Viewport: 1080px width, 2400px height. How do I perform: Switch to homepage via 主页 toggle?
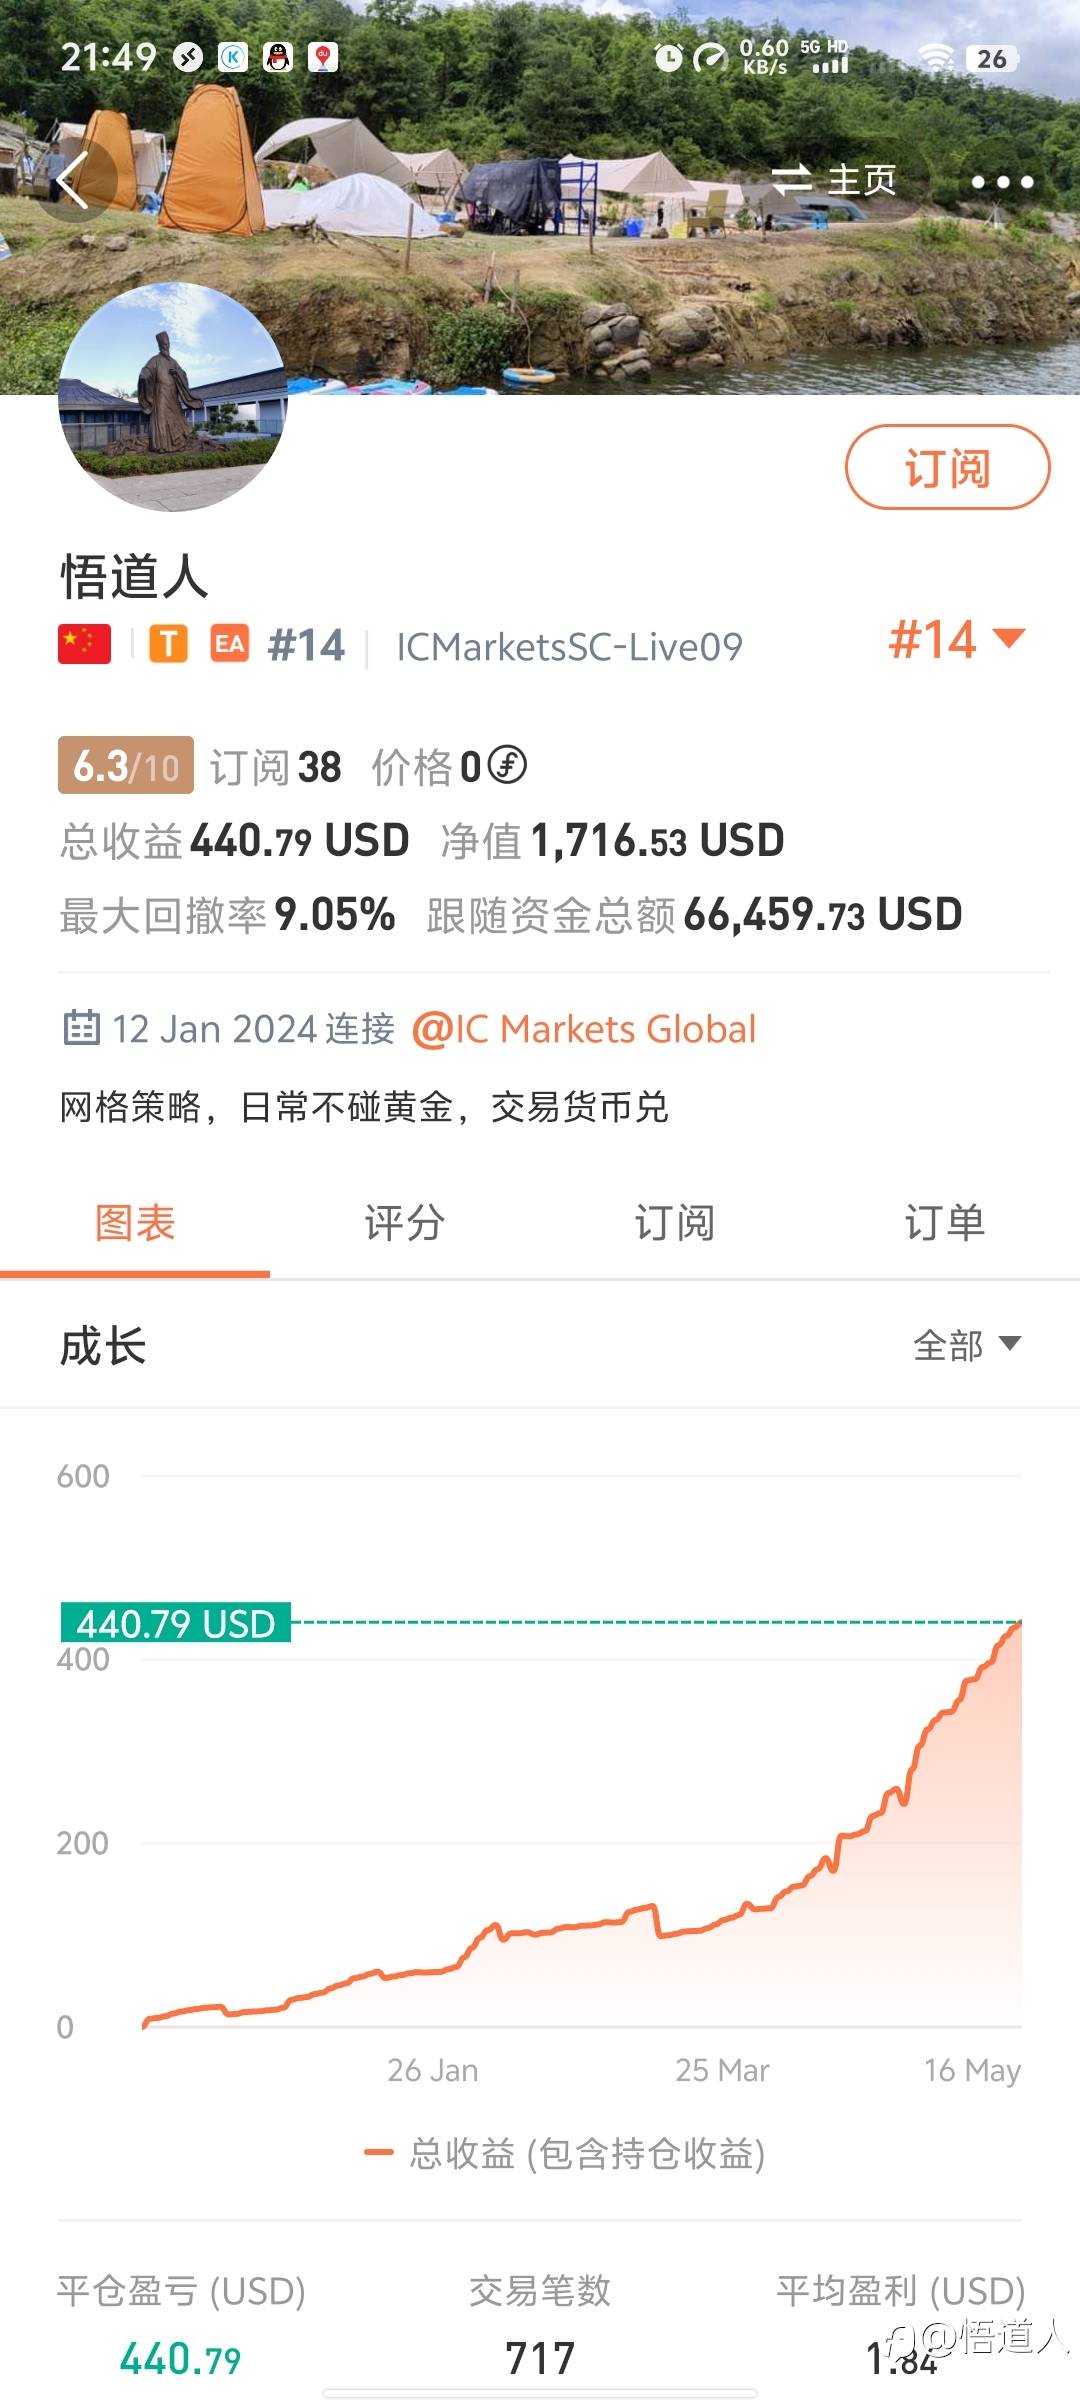pos(834,181)
